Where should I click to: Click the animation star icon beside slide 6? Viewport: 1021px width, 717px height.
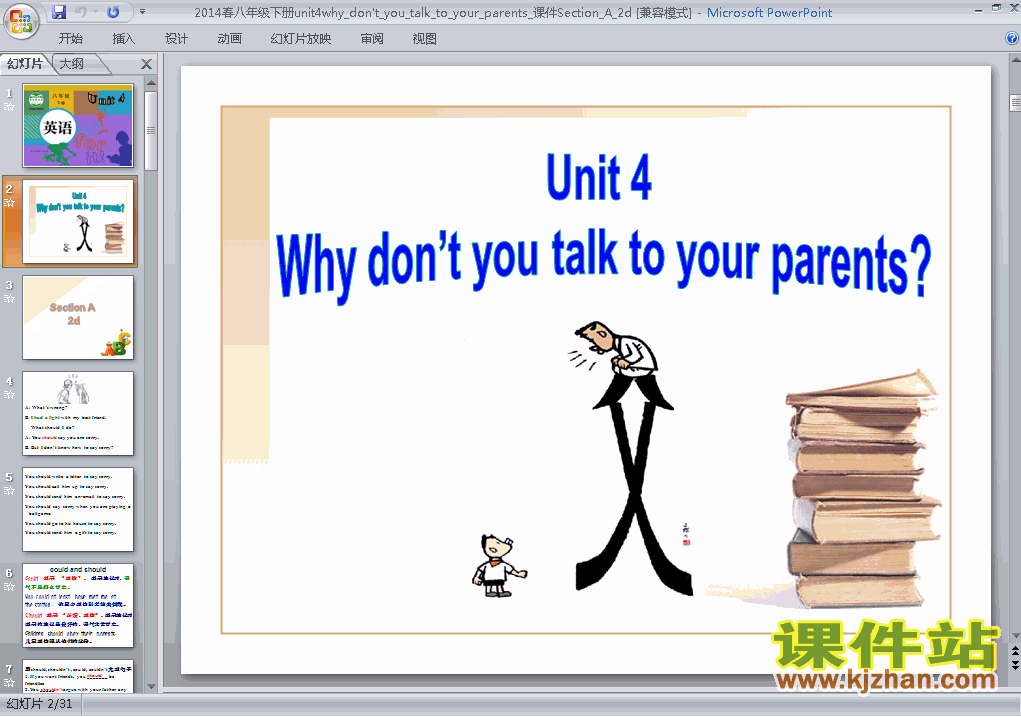click(9, 587)
